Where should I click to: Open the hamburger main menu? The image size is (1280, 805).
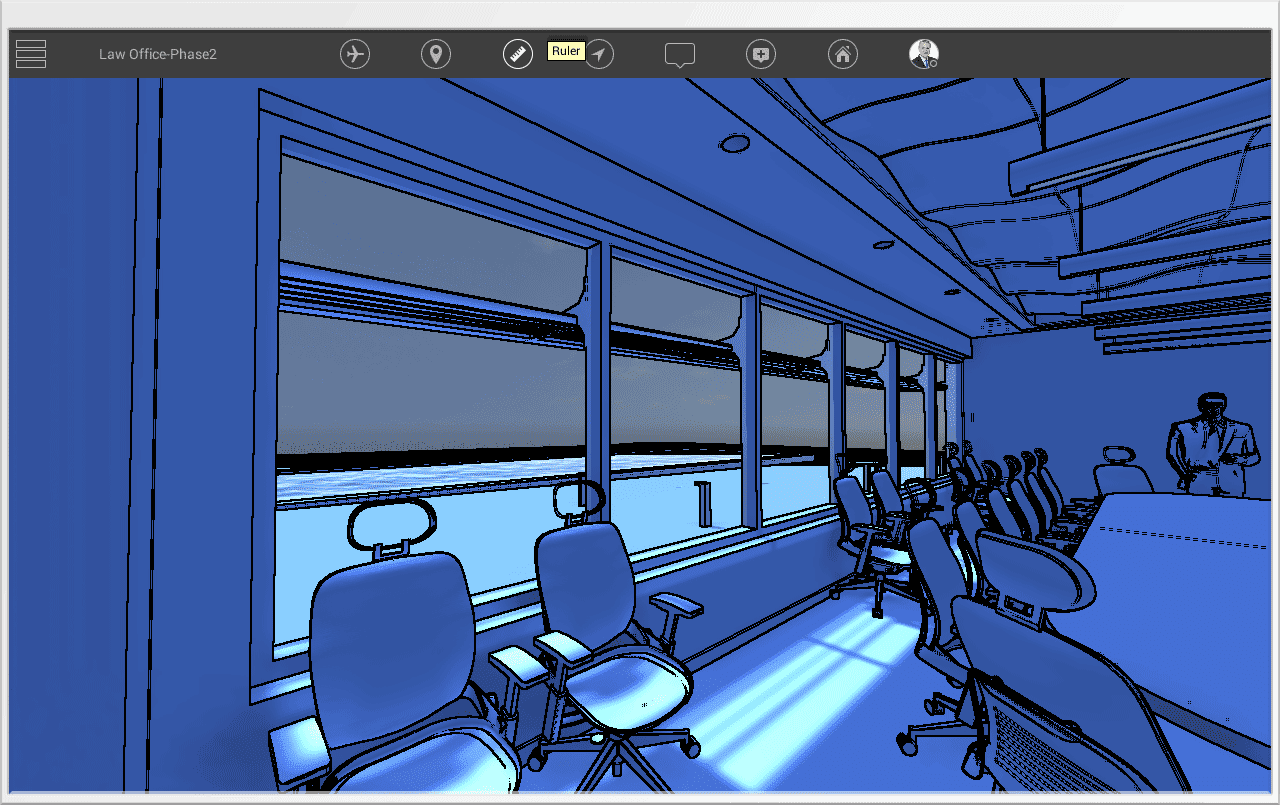pyautogui.click(x=30, y=53)
